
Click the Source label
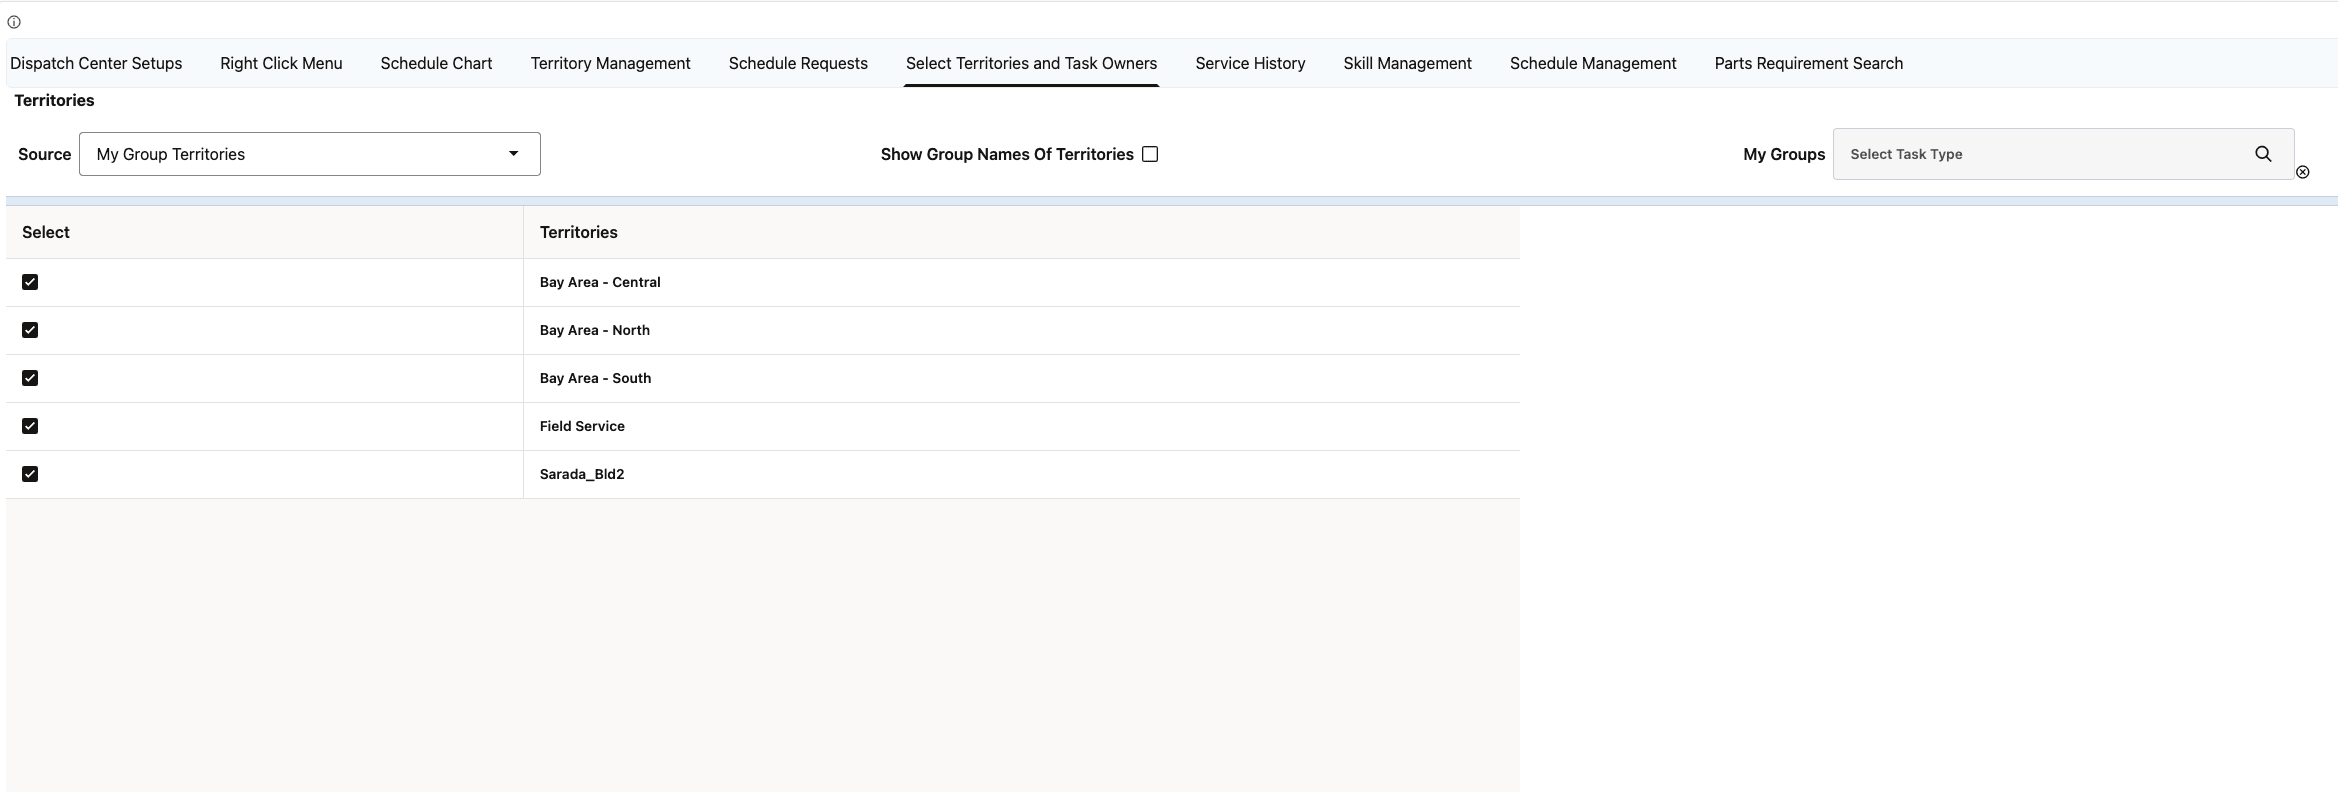point(44,154)
